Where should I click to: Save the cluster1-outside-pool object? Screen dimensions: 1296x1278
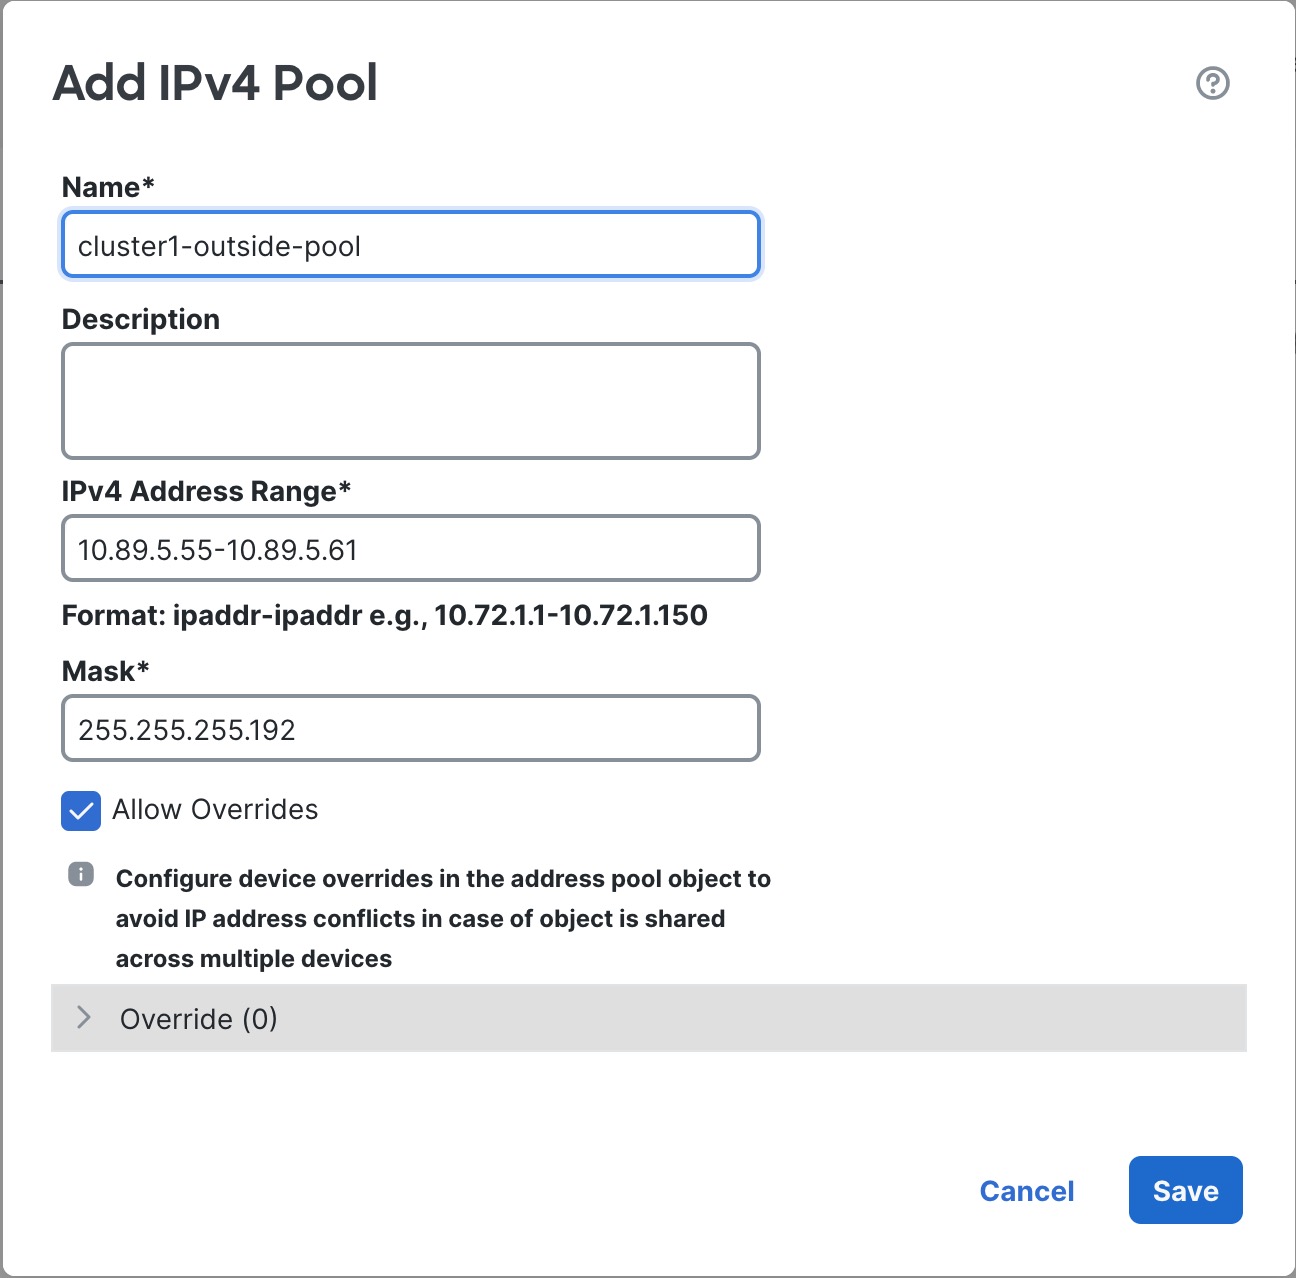click(1185, 1190)
